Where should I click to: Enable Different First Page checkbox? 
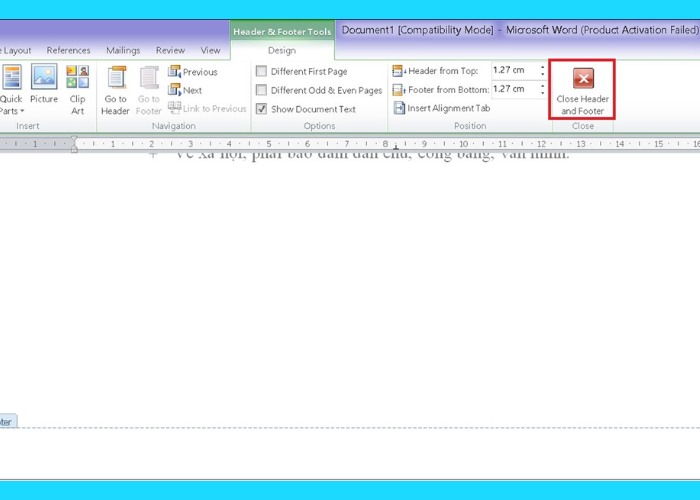(x=262, y=71)
